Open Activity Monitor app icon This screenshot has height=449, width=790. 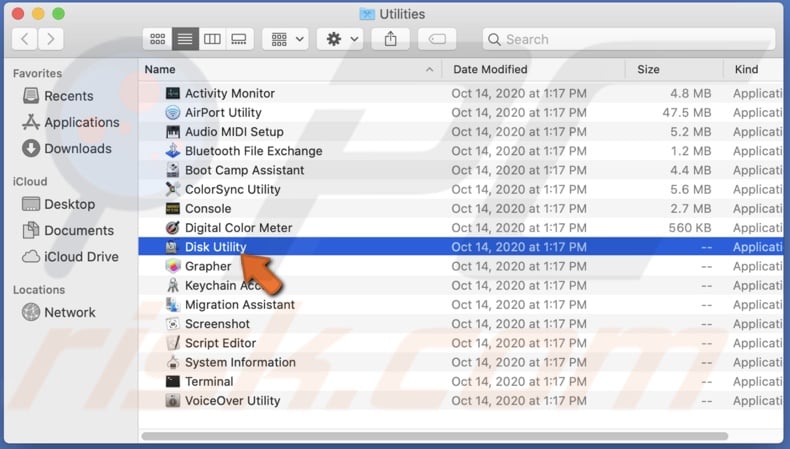click(x=172, y=93)
